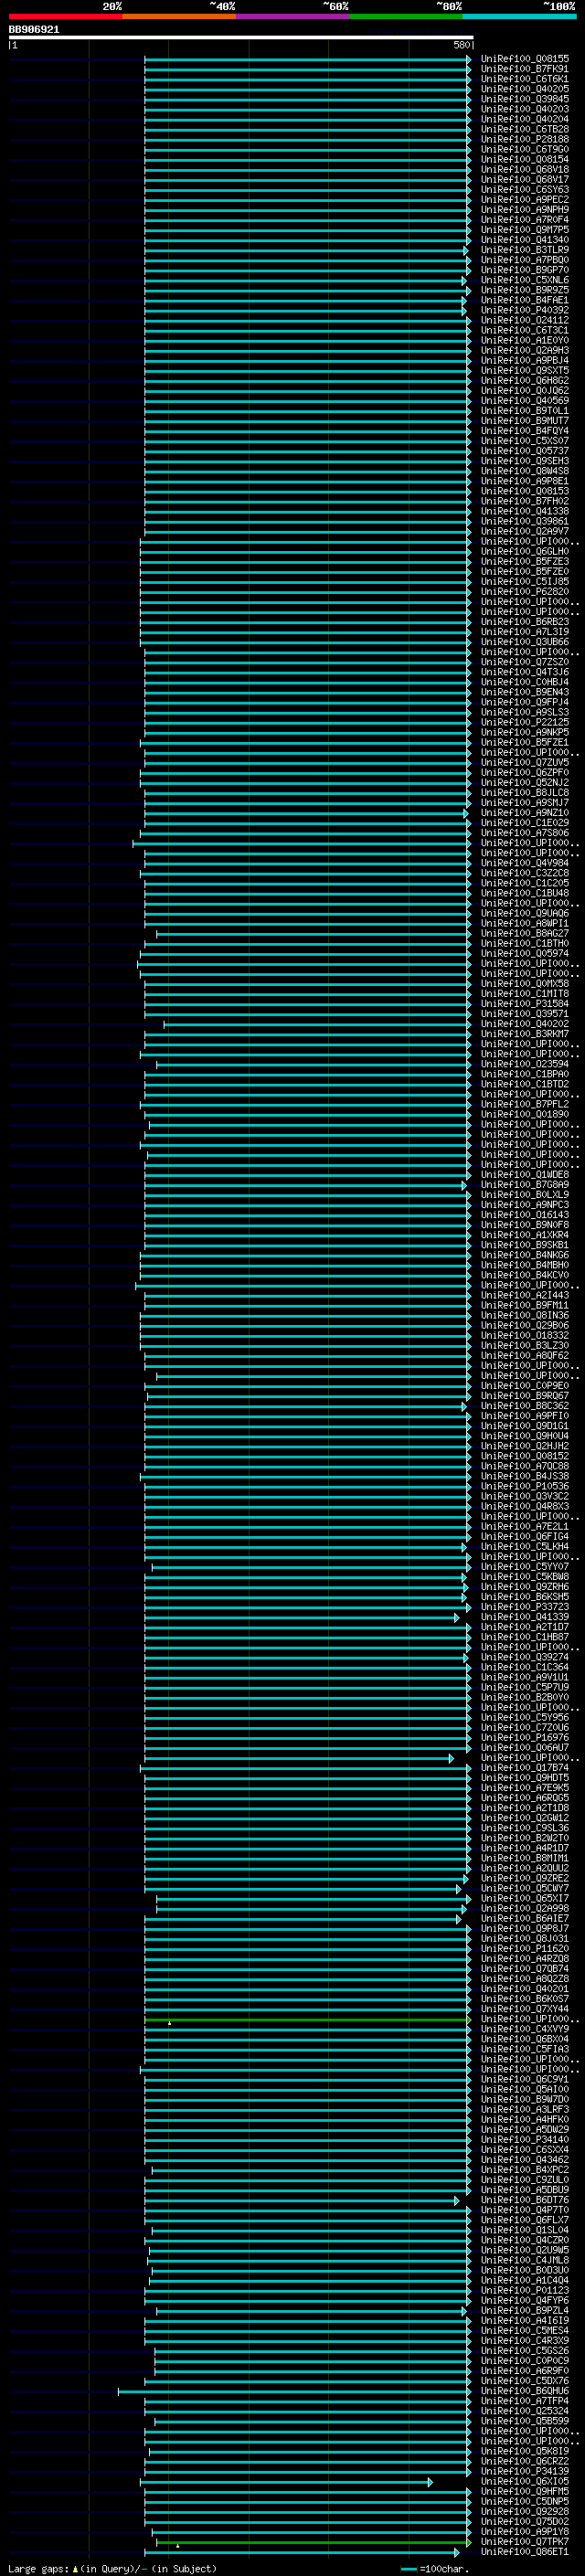Image resolution: width=585 pixels, height=2576 pixels.
Task: Click the white query sequence bar
Action: (x=241, y=38)
